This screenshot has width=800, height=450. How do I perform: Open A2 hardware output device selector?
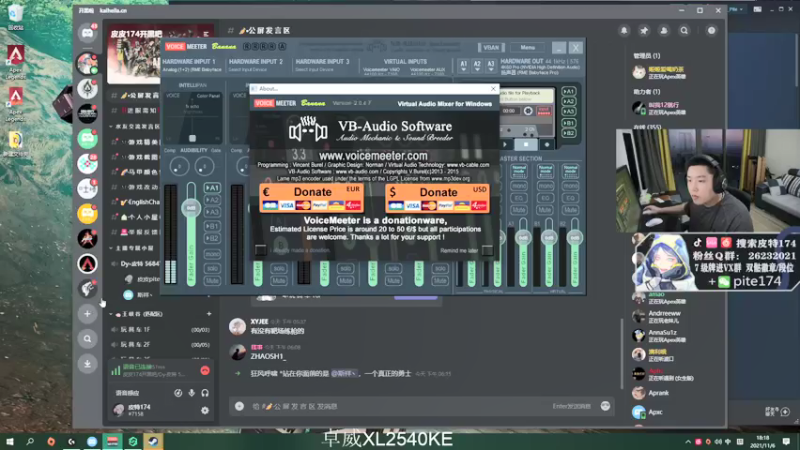(x=477, y=65)
